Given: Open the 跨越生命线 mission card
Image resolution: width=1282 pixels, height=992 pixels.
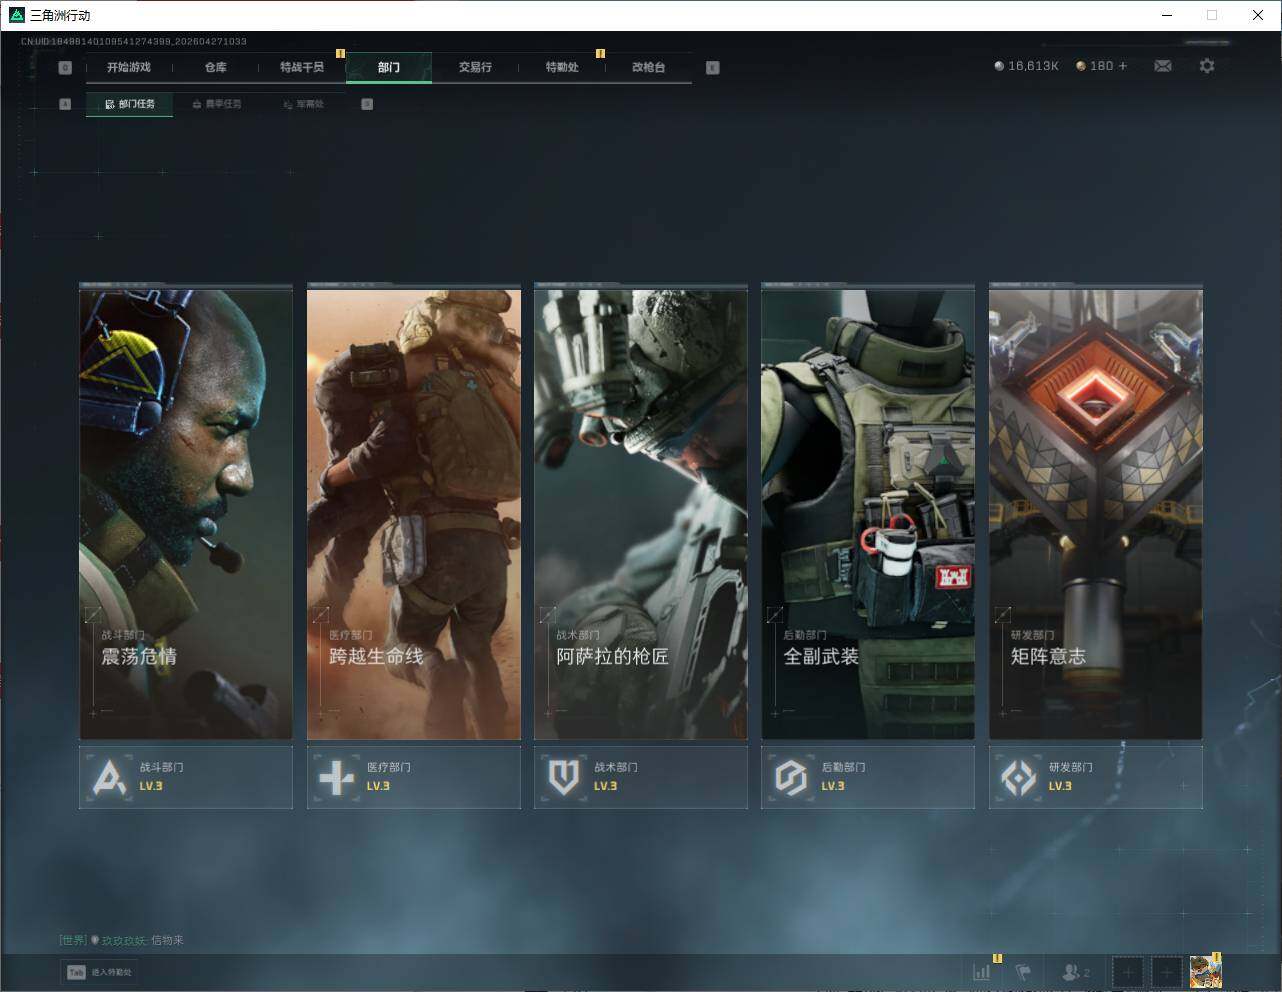Looking at the screenshot, I should (x=414, y=513).
